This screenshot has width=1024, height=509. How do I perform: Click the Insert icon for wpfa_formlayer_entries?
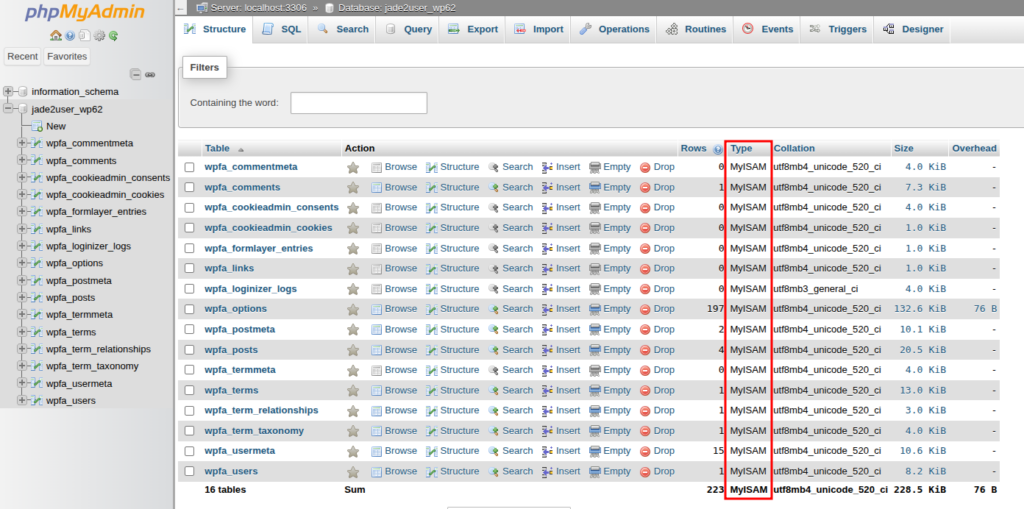tap(548, 249)
